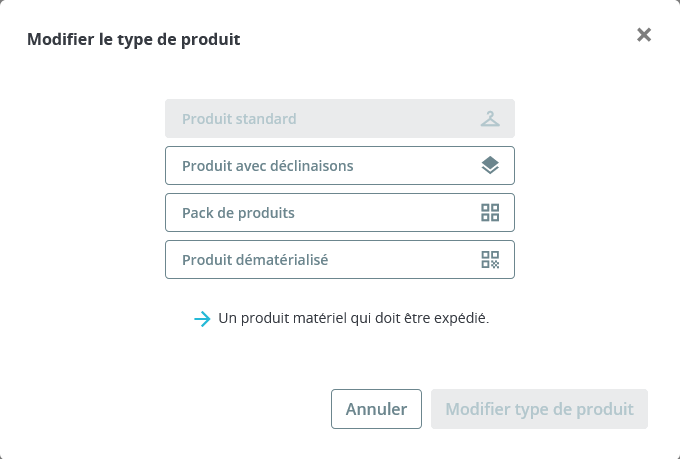This screenshot has width=680, height=459.
Task: Click the 'Pack de produits' label text
Action: coord(238,213)
